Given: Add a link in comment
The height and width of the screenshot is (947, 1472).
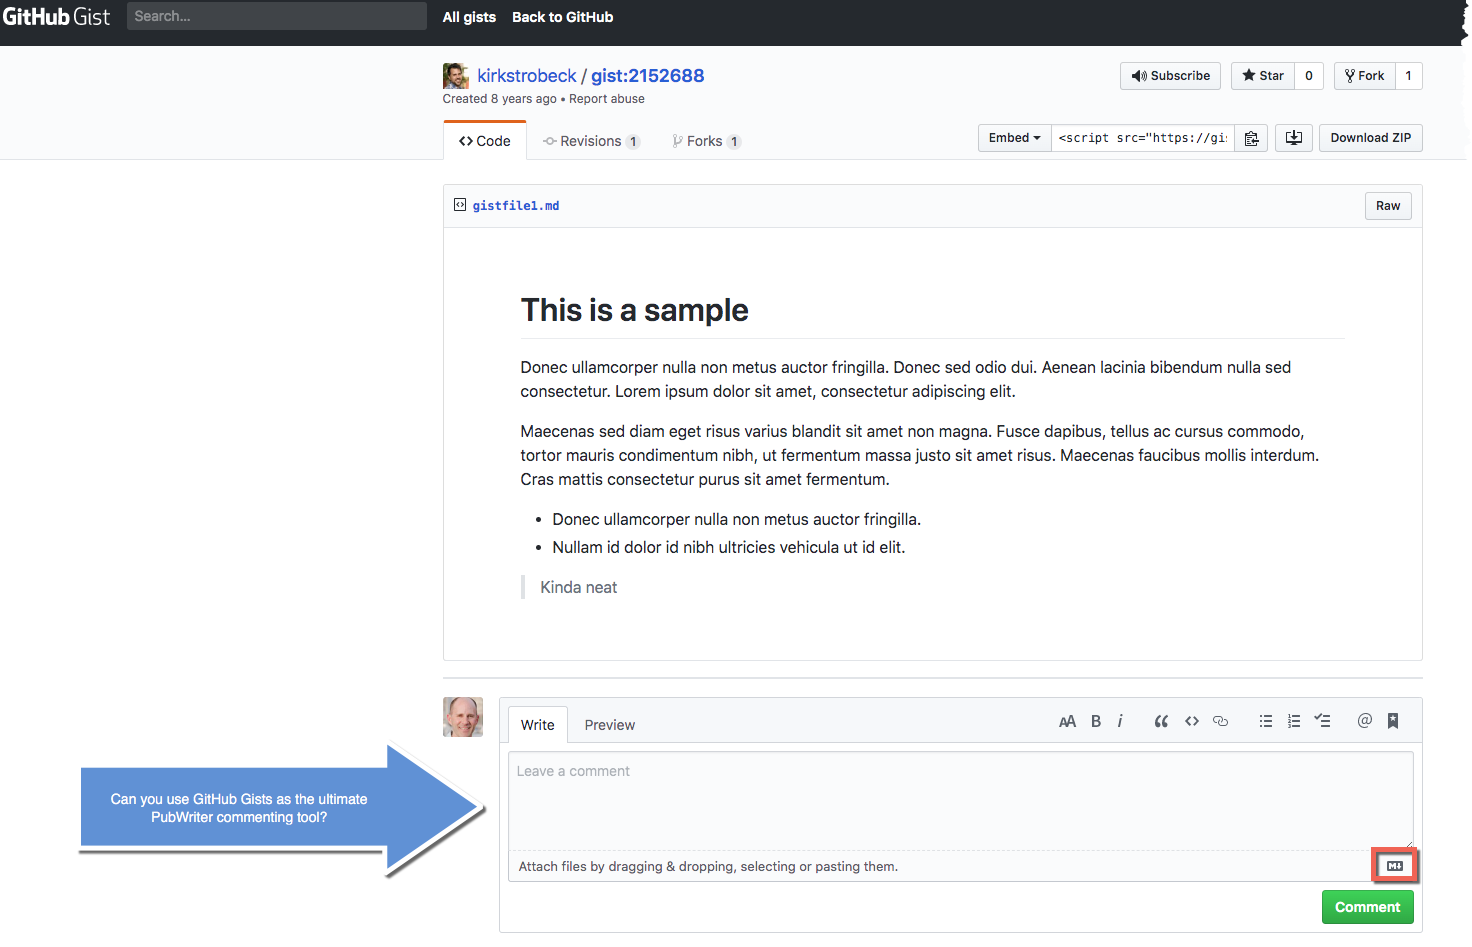Looking at the screenshot, I should click(1220, 721).
